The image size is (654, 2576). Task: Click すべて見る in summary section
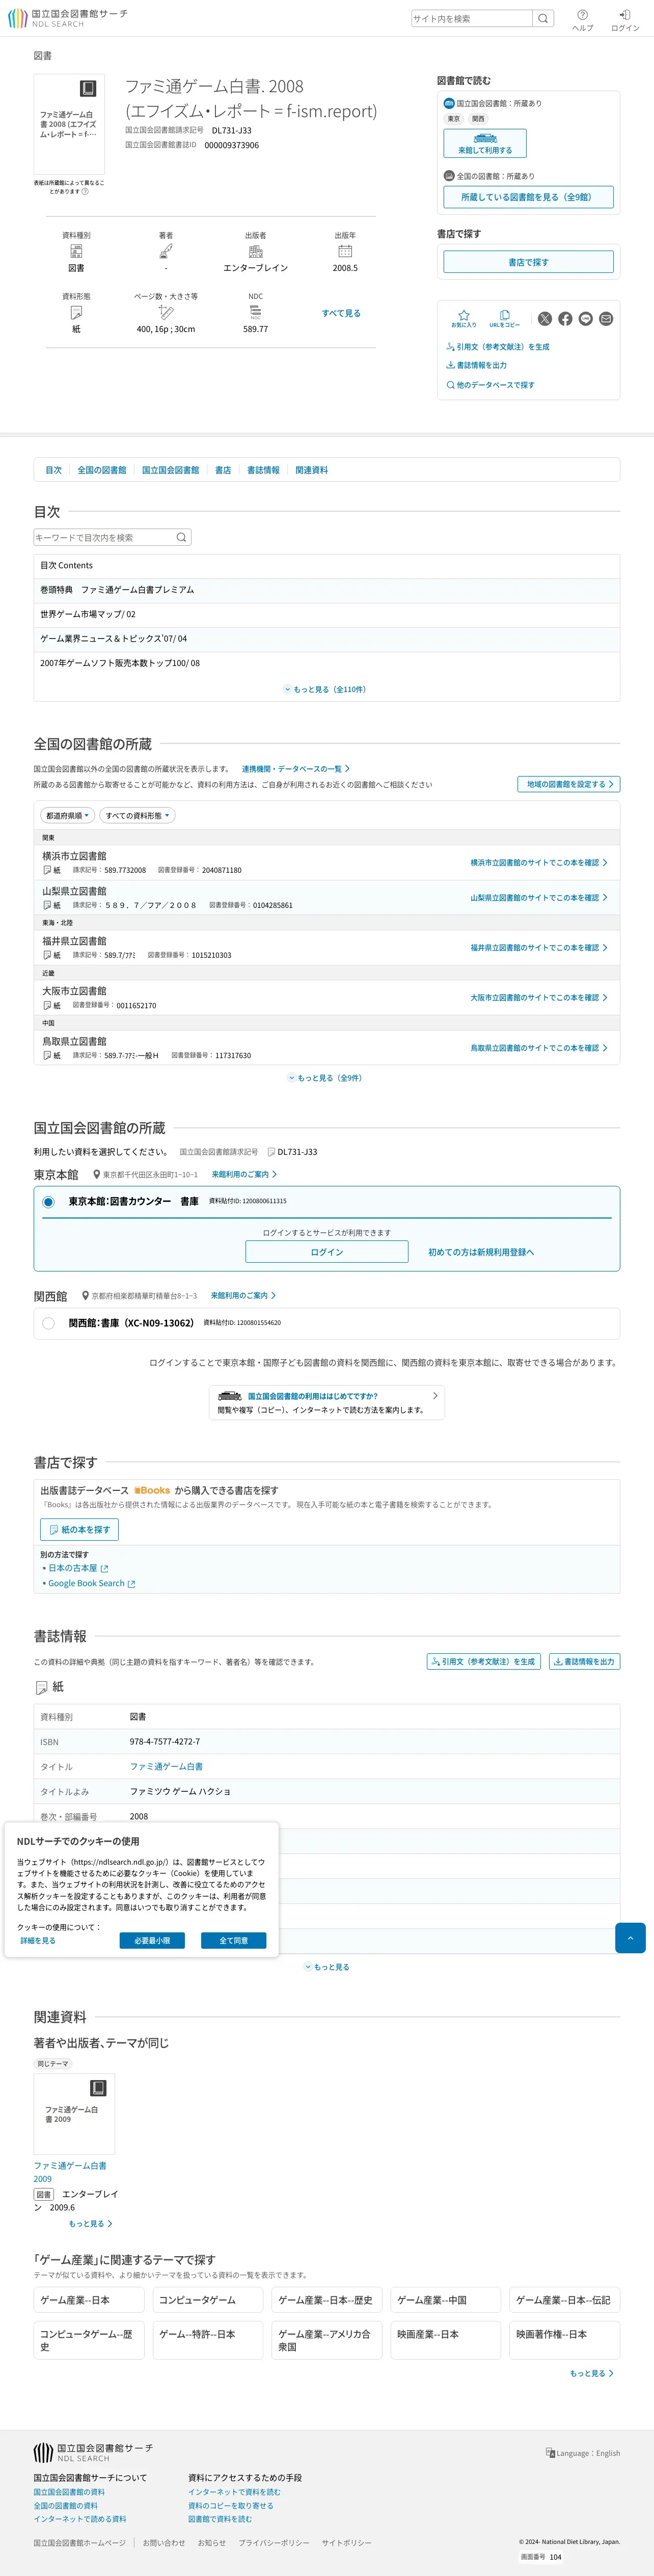[x=341, y=313]
